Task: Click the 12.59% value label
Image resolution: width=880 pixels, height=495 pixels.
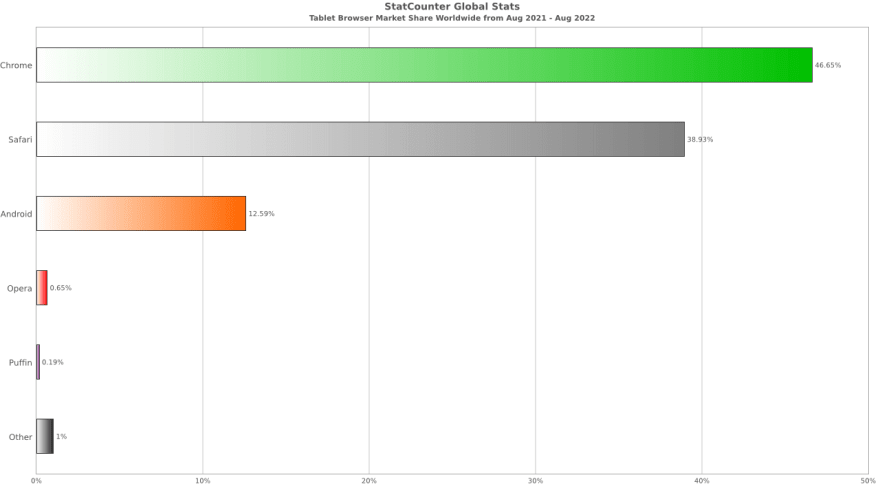Action: pos(262,213)
